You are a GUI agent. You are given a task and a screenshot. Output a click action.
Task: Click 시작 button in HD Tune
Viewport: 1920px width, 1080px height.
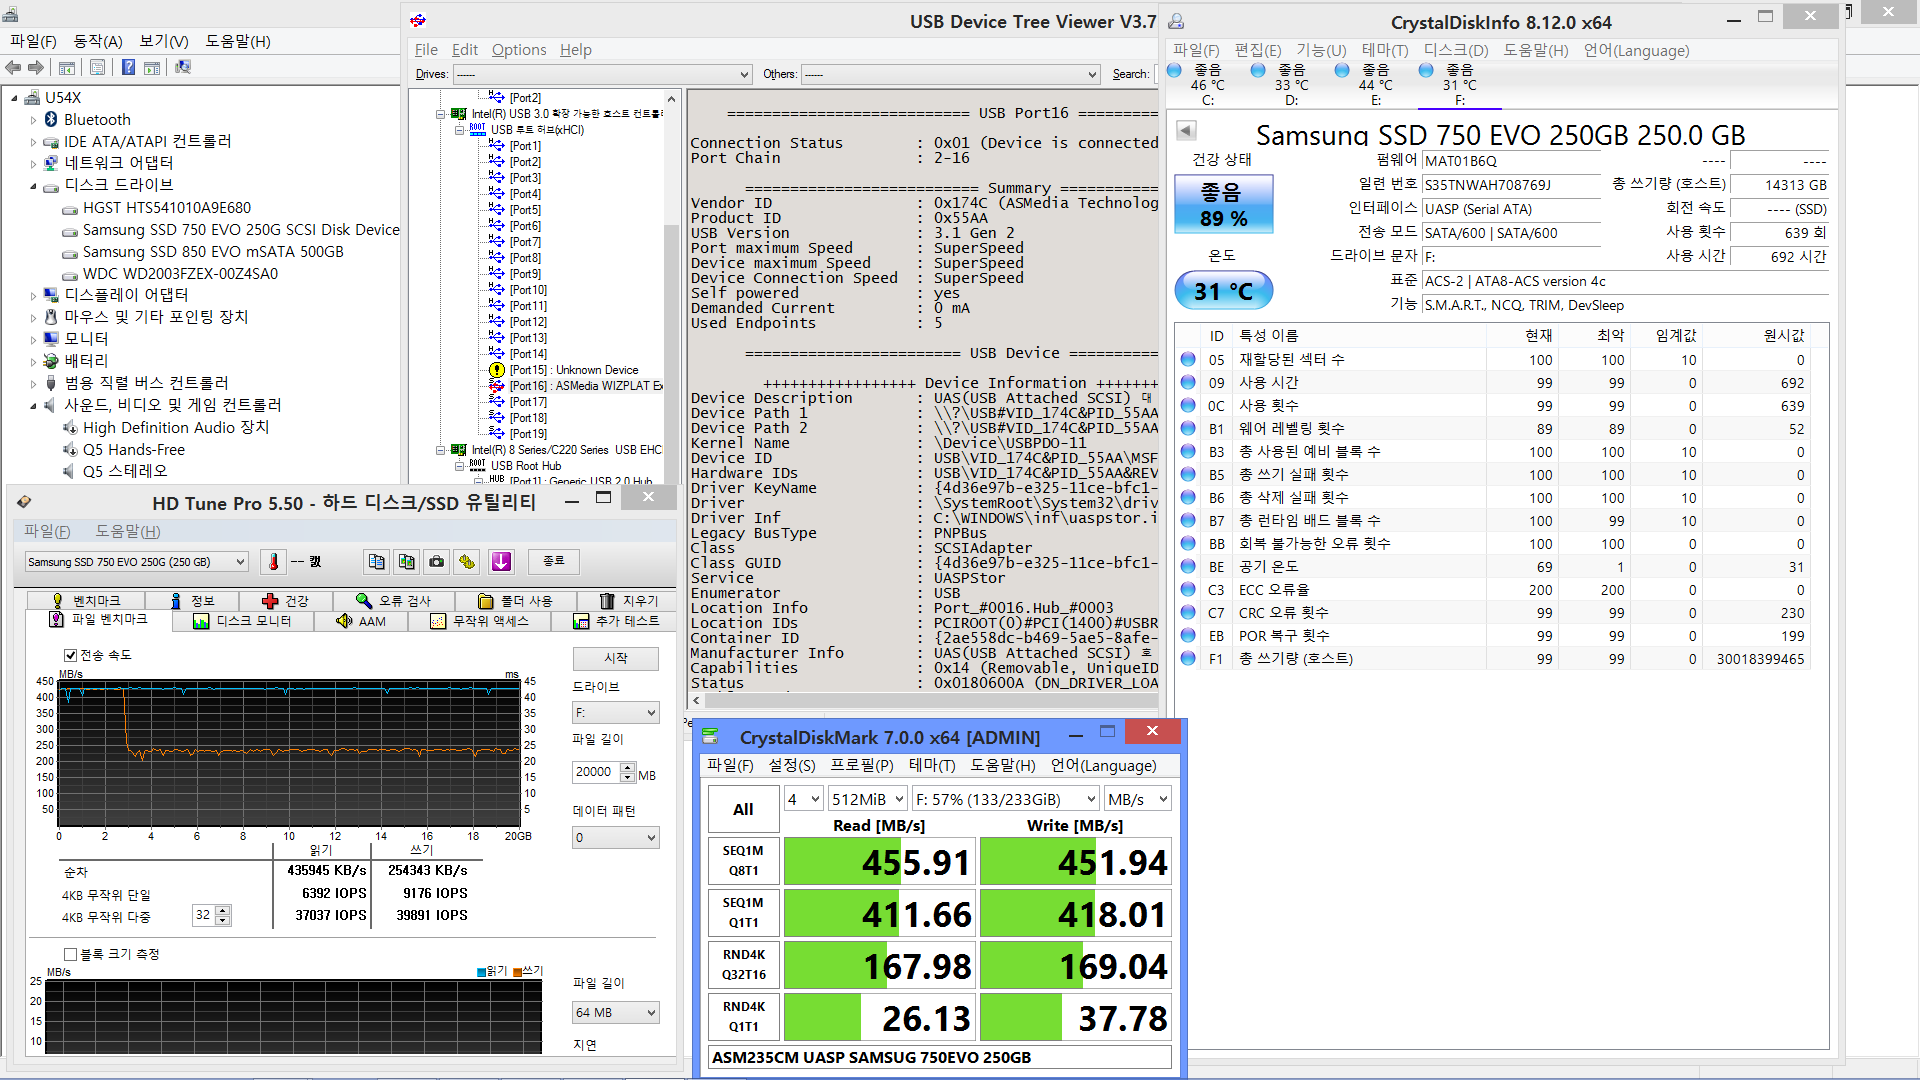[615, 658]
